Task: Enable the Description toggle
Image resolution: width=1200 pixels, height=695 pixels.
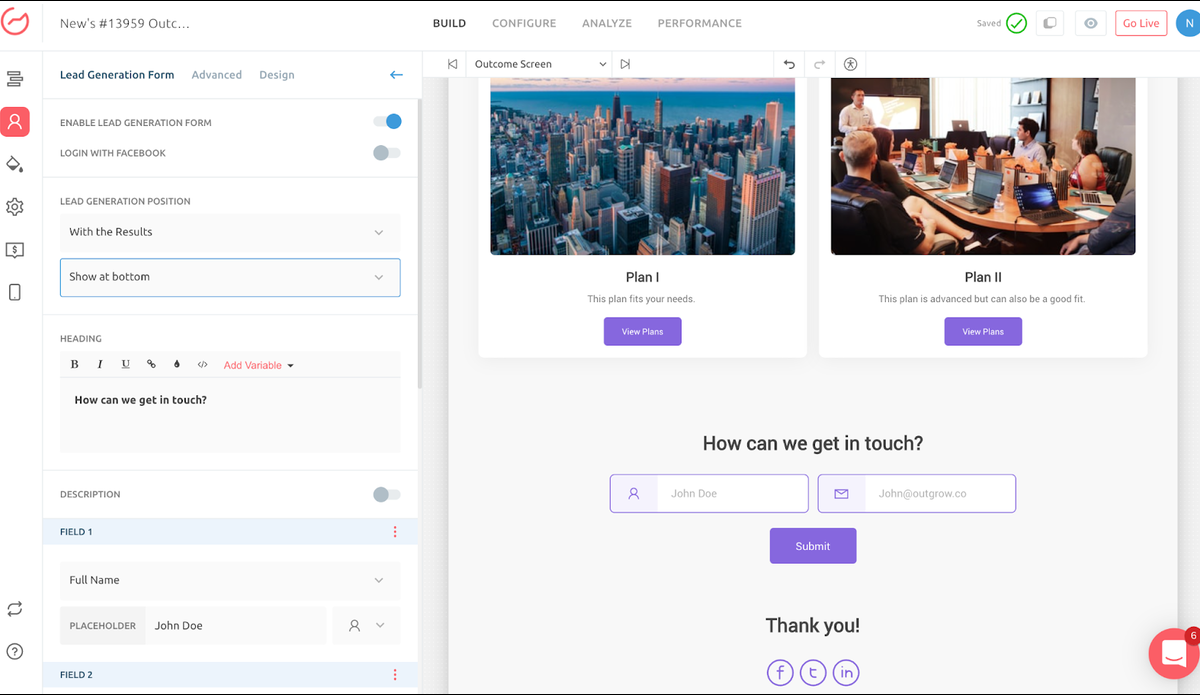Action: (x=387, y=494)
